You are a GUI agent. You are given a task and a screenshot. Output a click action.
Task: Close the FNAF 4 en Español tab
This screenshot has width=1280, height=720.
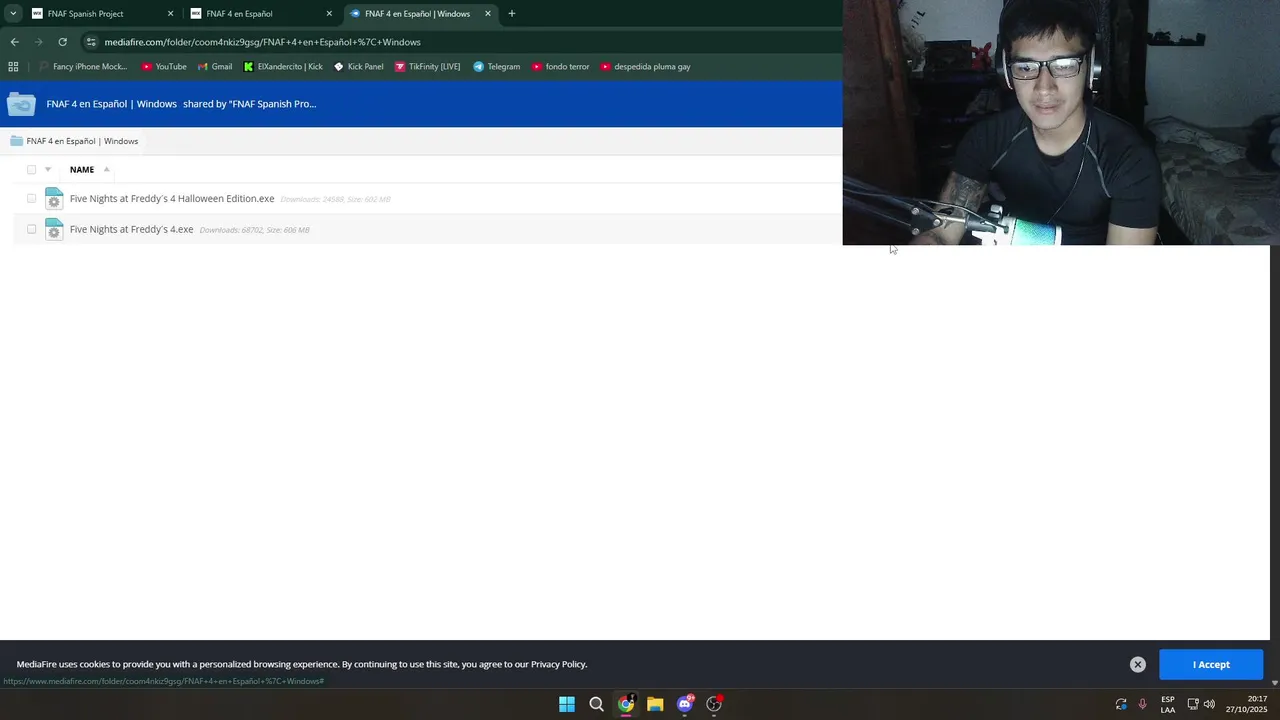[329, 14]
